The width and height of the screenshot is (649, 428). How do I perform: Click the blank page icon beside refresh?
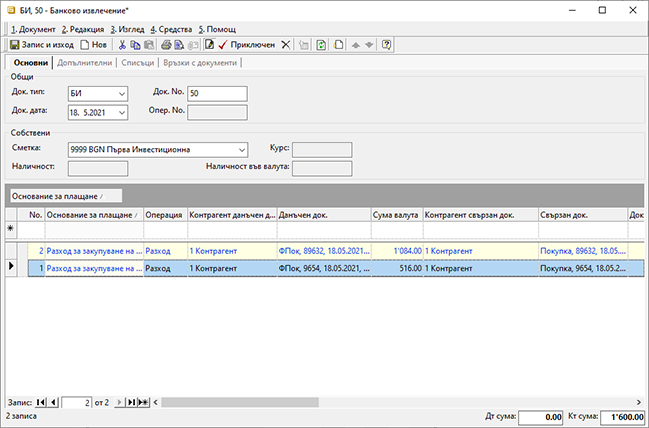coord(339,45)
